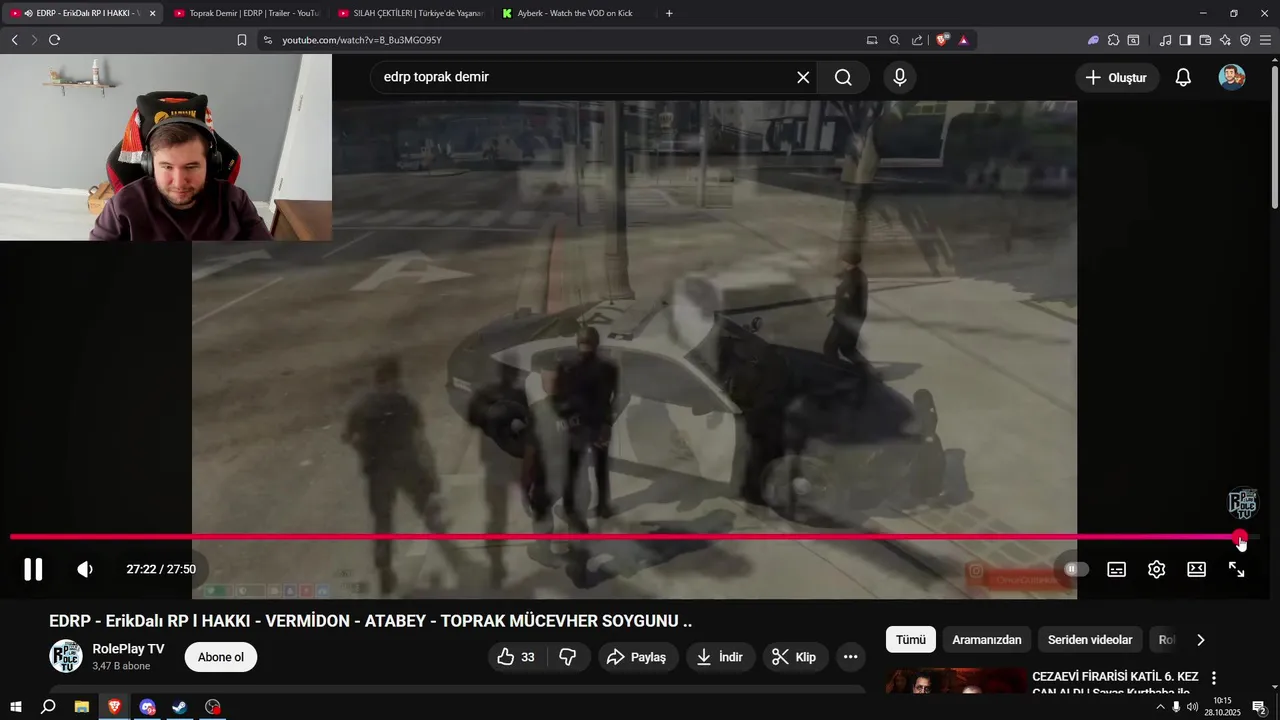Toggle the autoplay switch in the player
Viewport: 1280px width, 720px height.
(x=1076, y=569)
